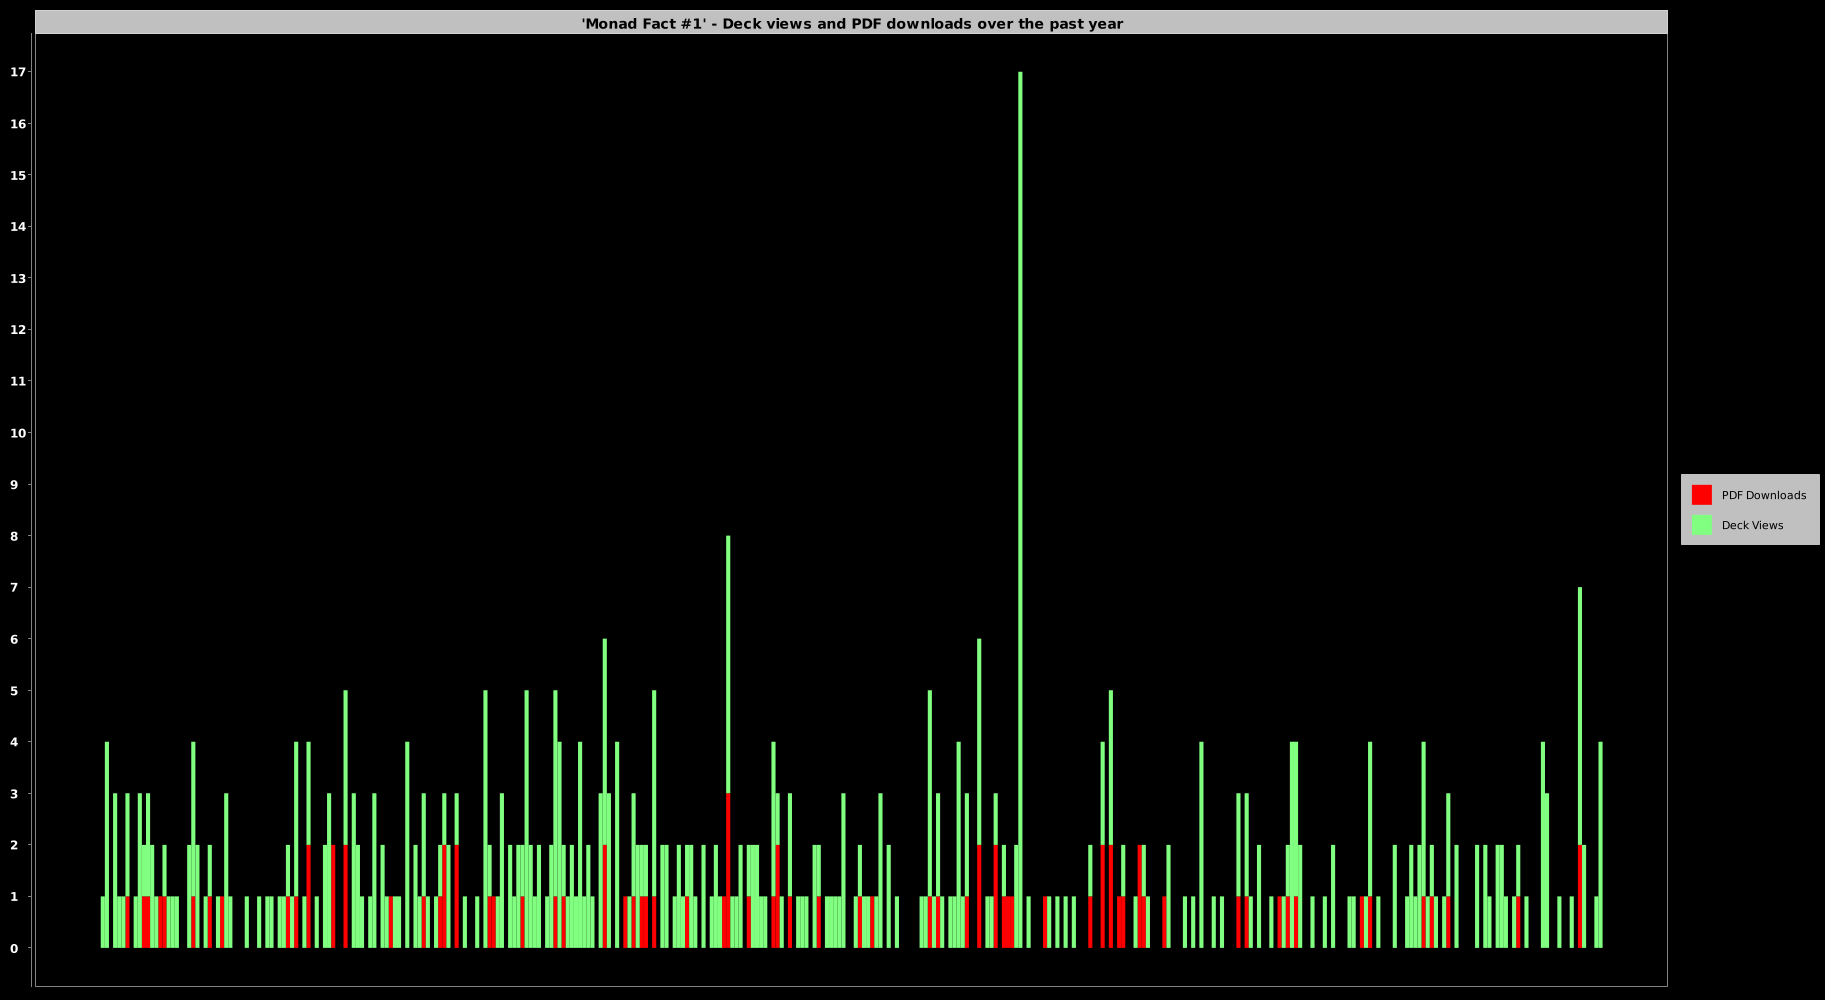Click the y-axis label 15
Viewport: 1825px width, 1000px height.
pos(18,175)
